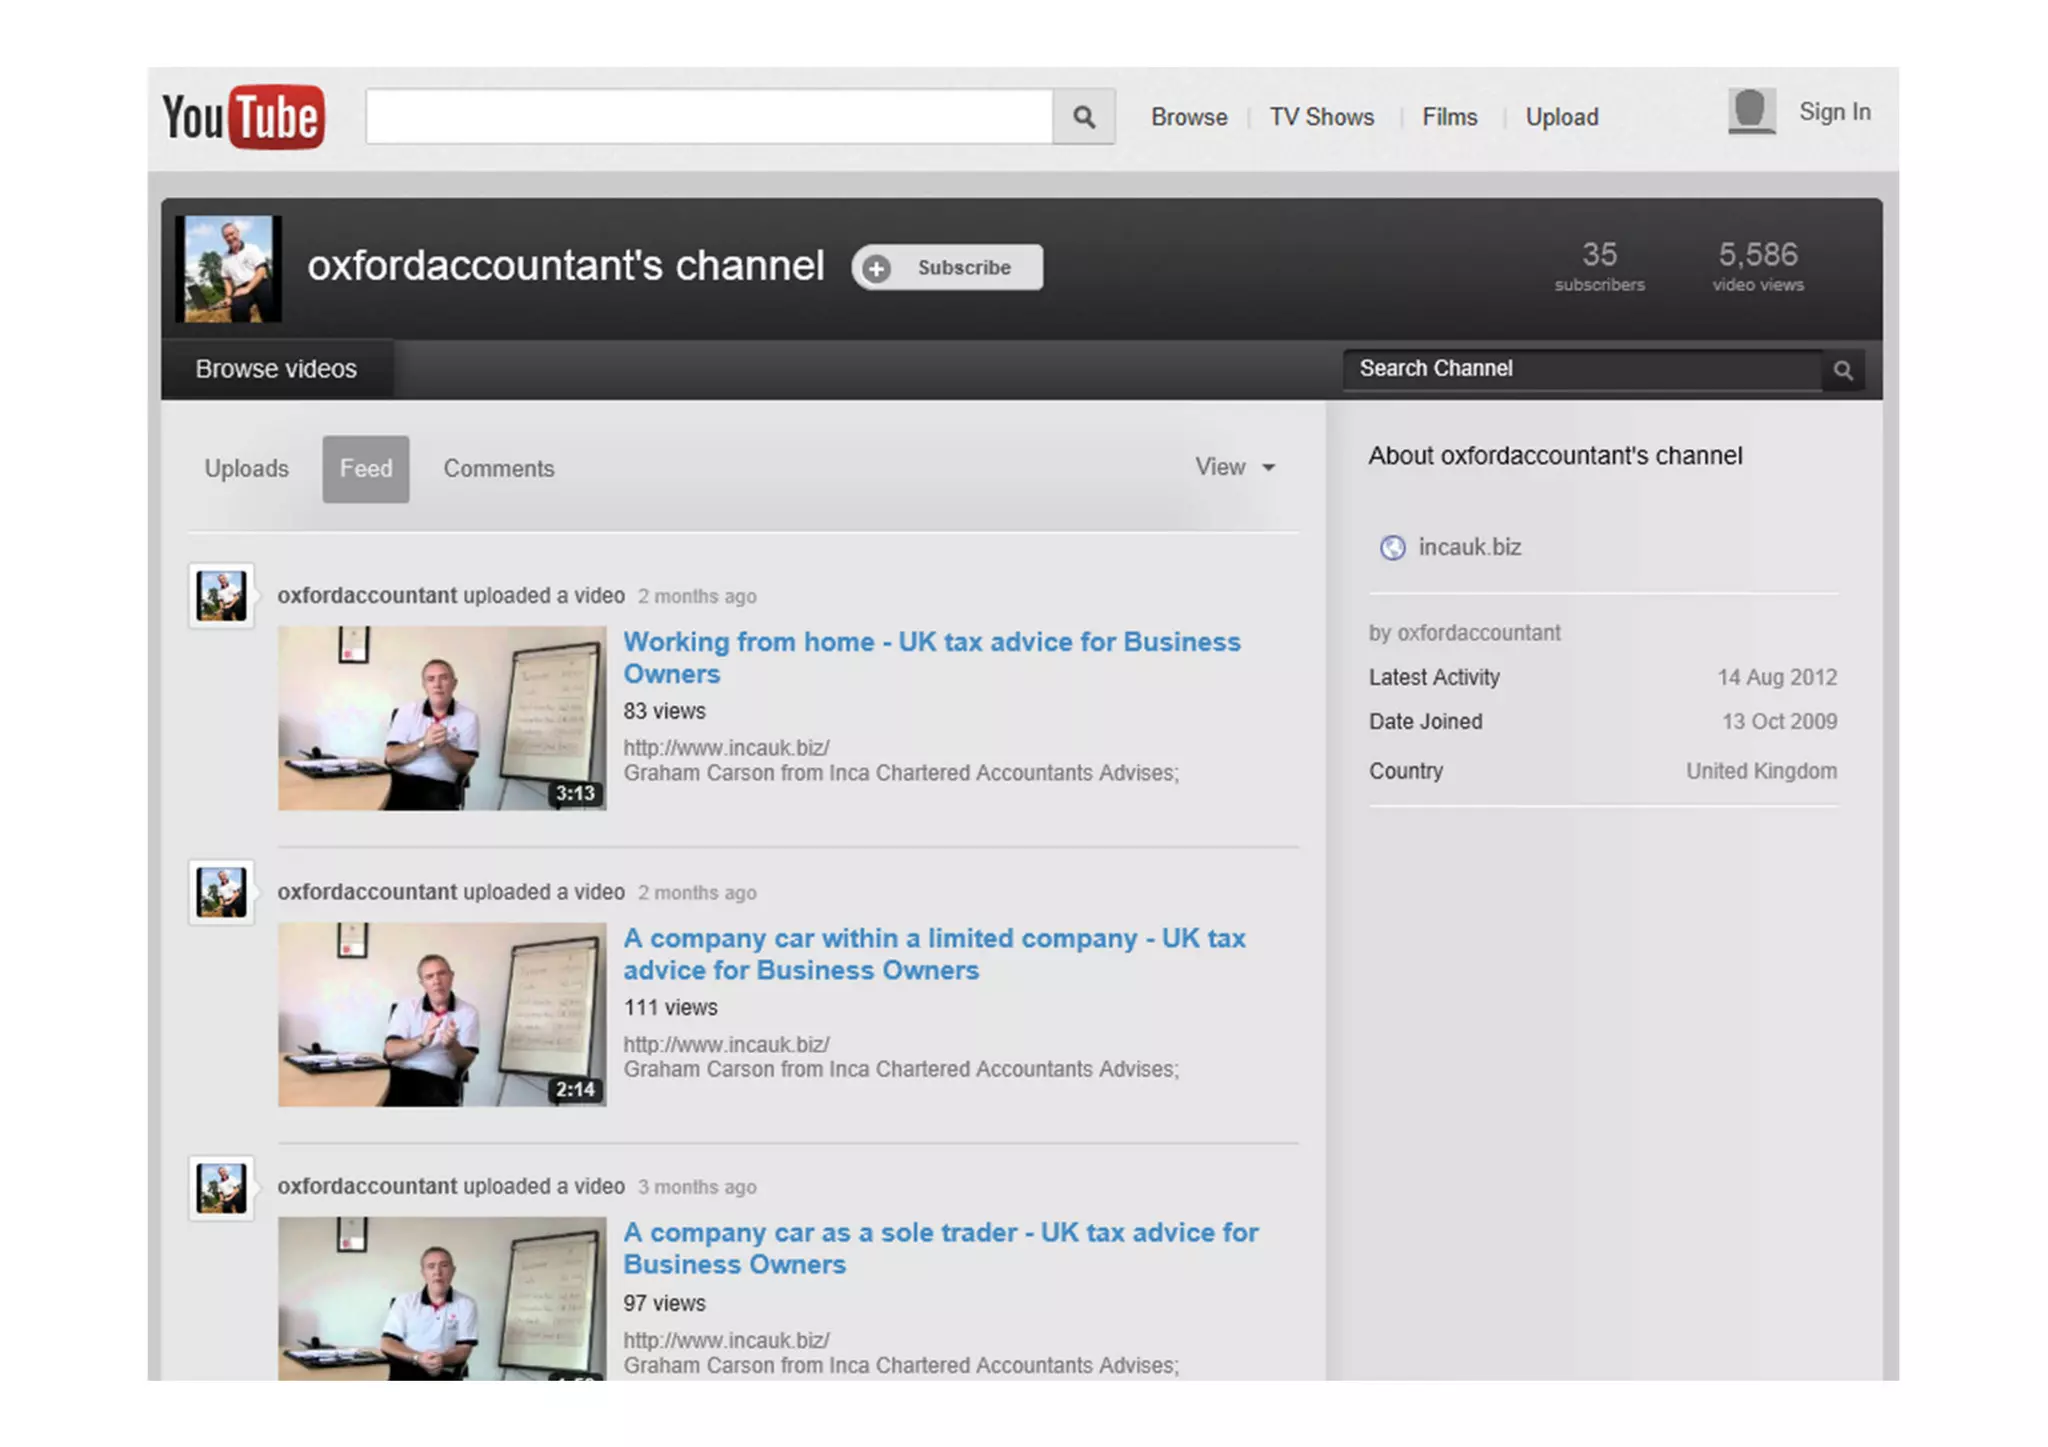Click the Date Joined value 13 Oct 2009
Image resolution: width=2048 pixels, height=1447 pixels.
pos(1779,722)
